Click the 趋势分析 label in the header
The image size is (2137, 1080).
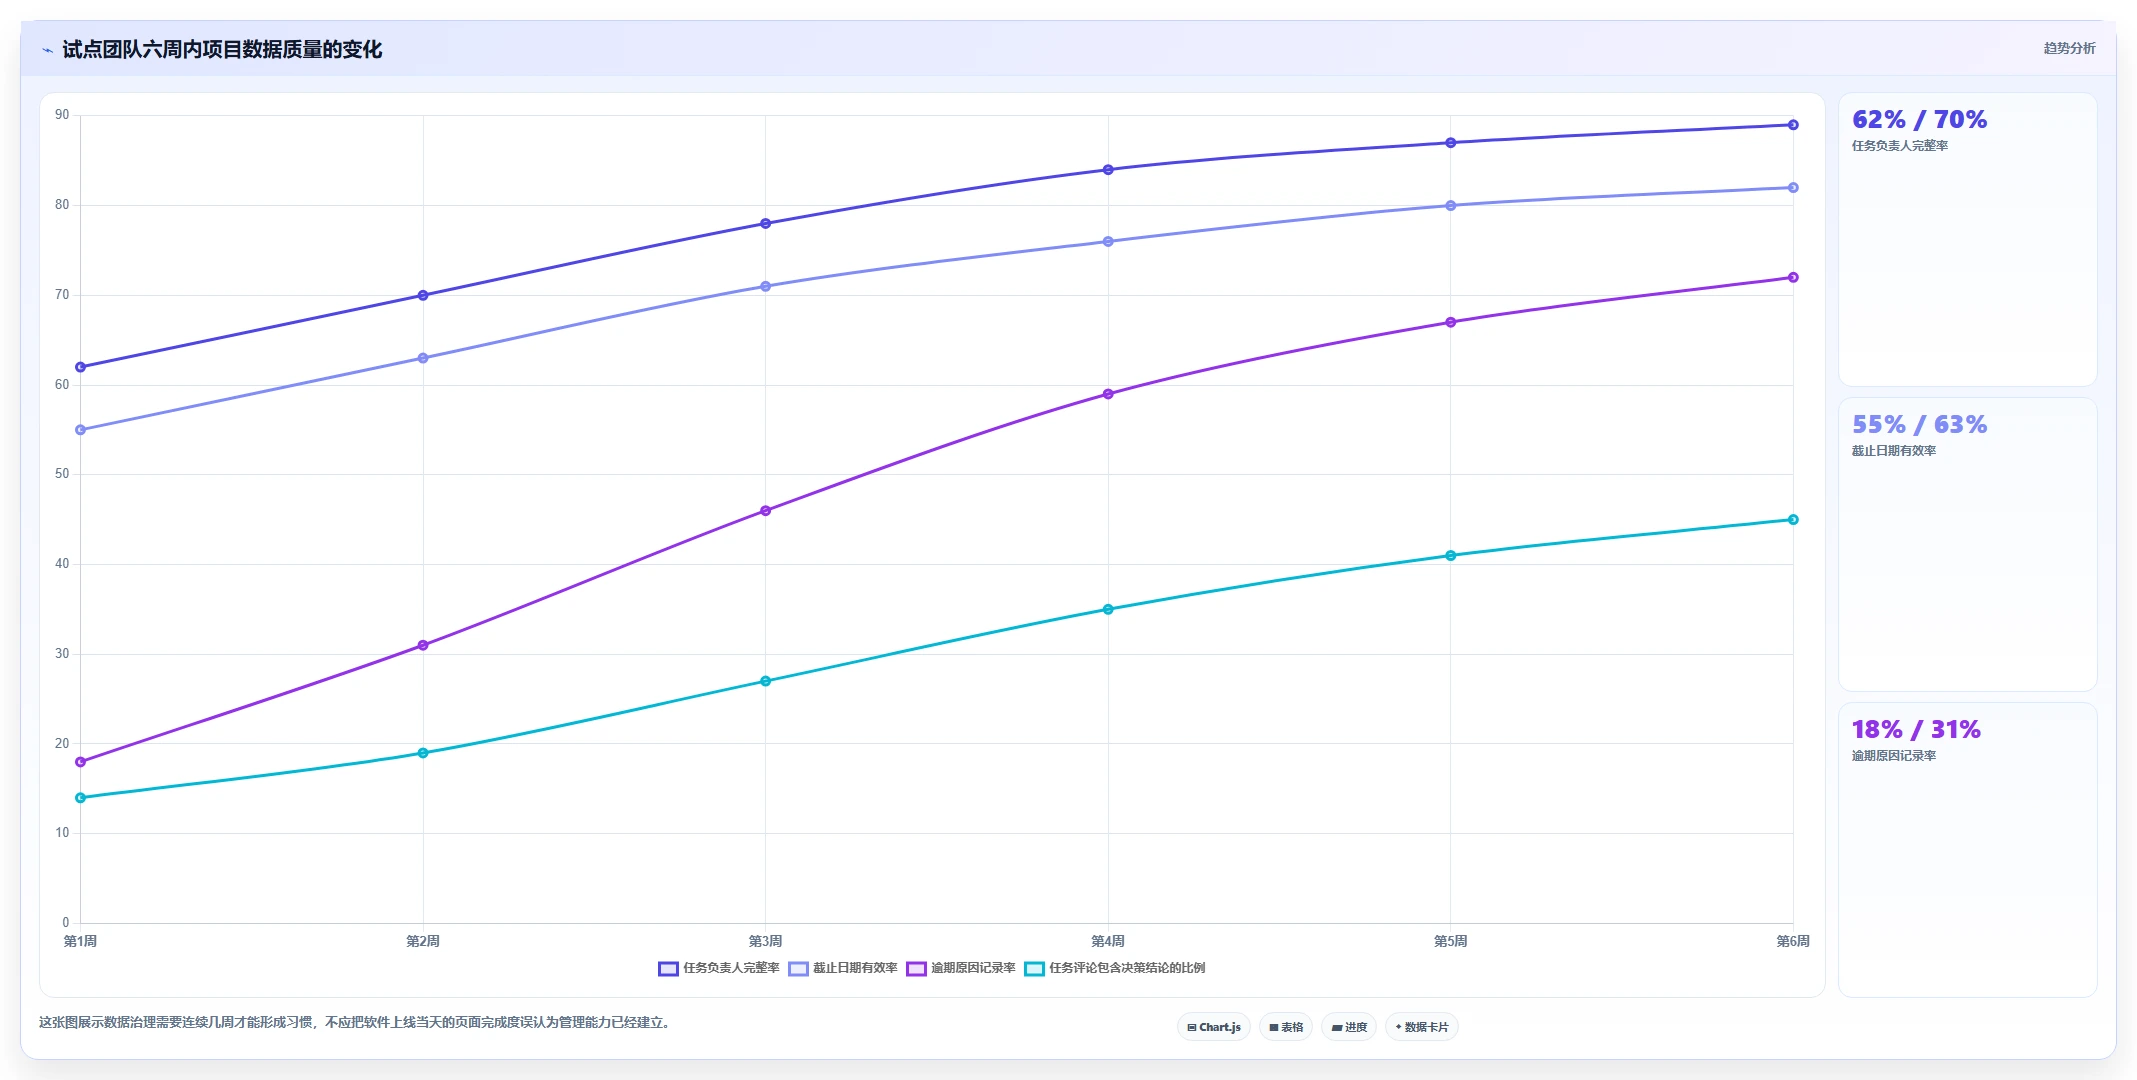(x=2069, y=48)
